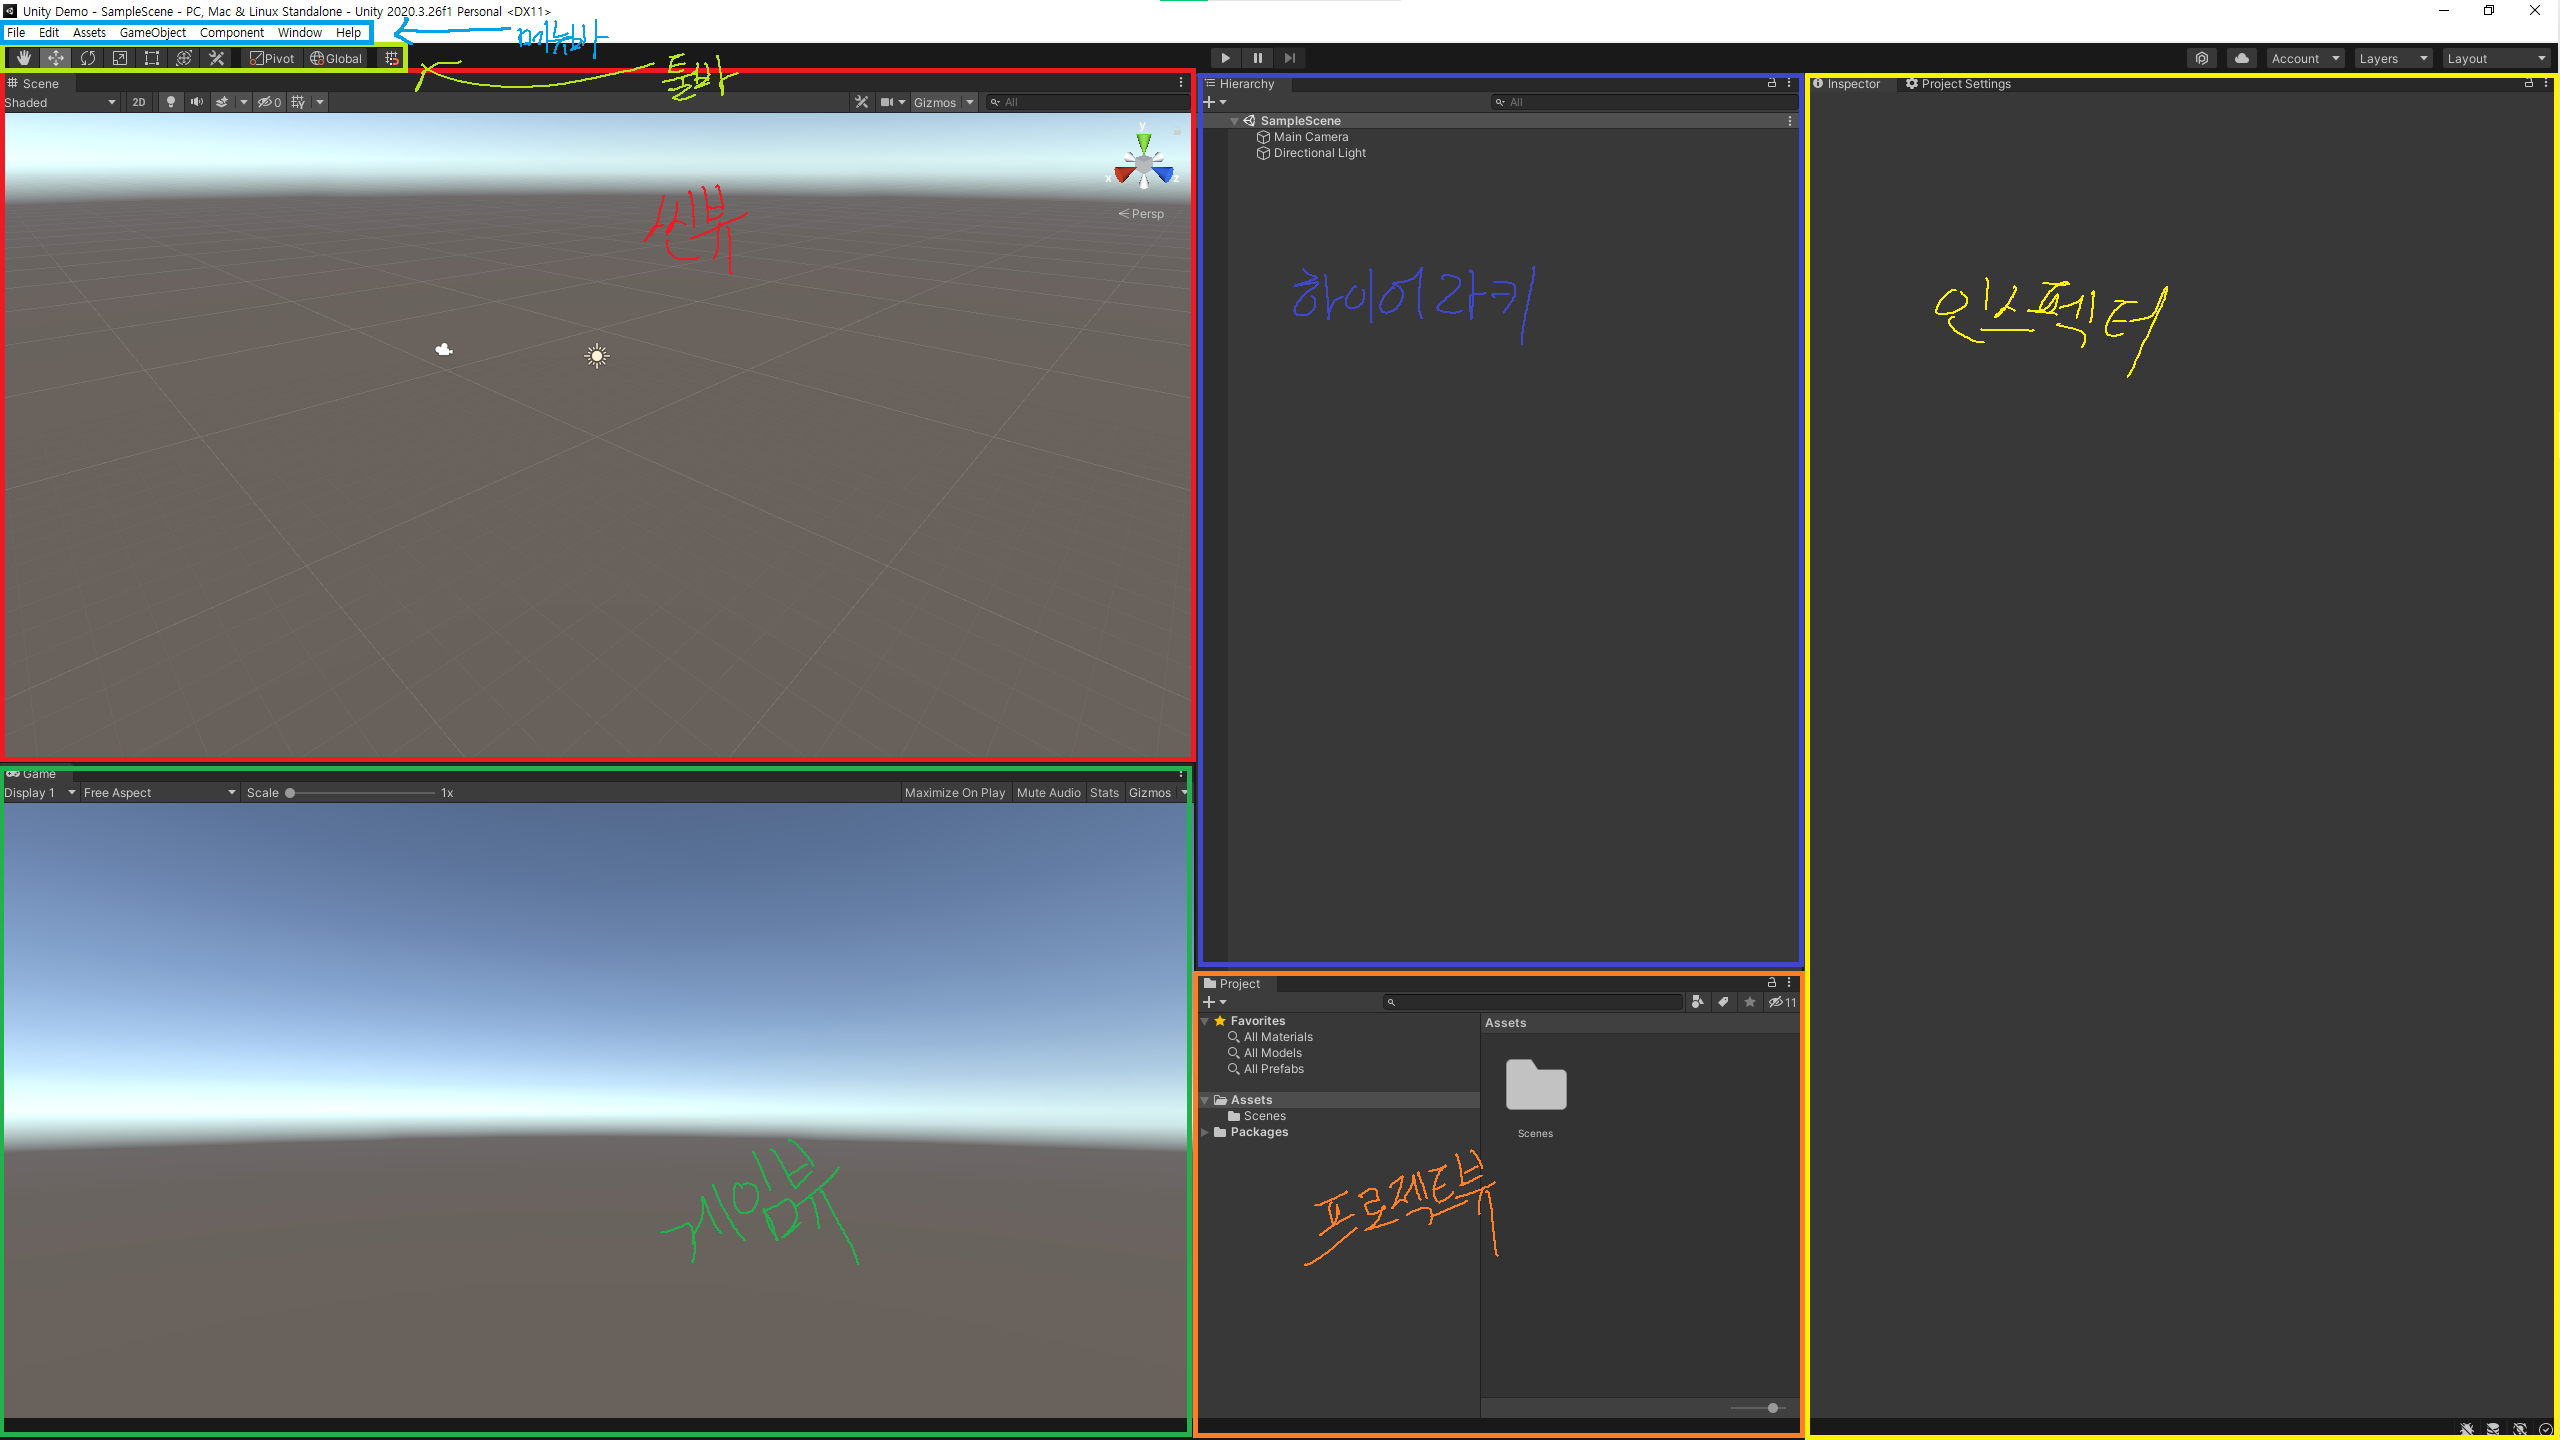Toggle hidden objects visibility in Scene

270,102
